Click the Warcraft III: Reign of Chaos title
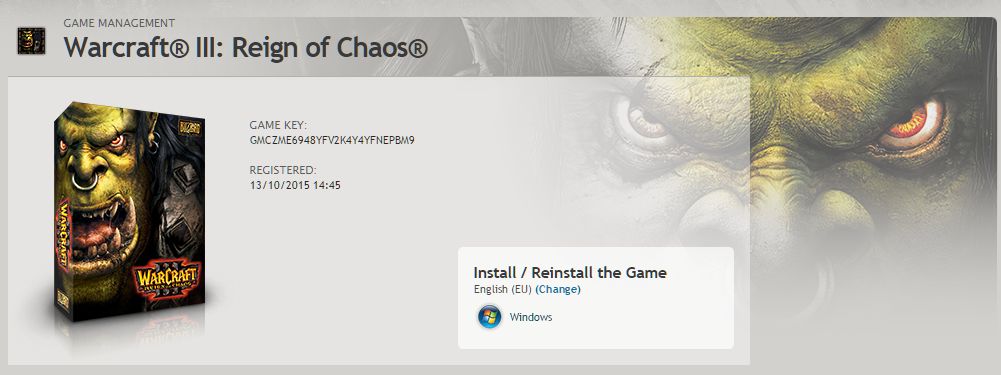1001x375 pixels. point(246,49)
